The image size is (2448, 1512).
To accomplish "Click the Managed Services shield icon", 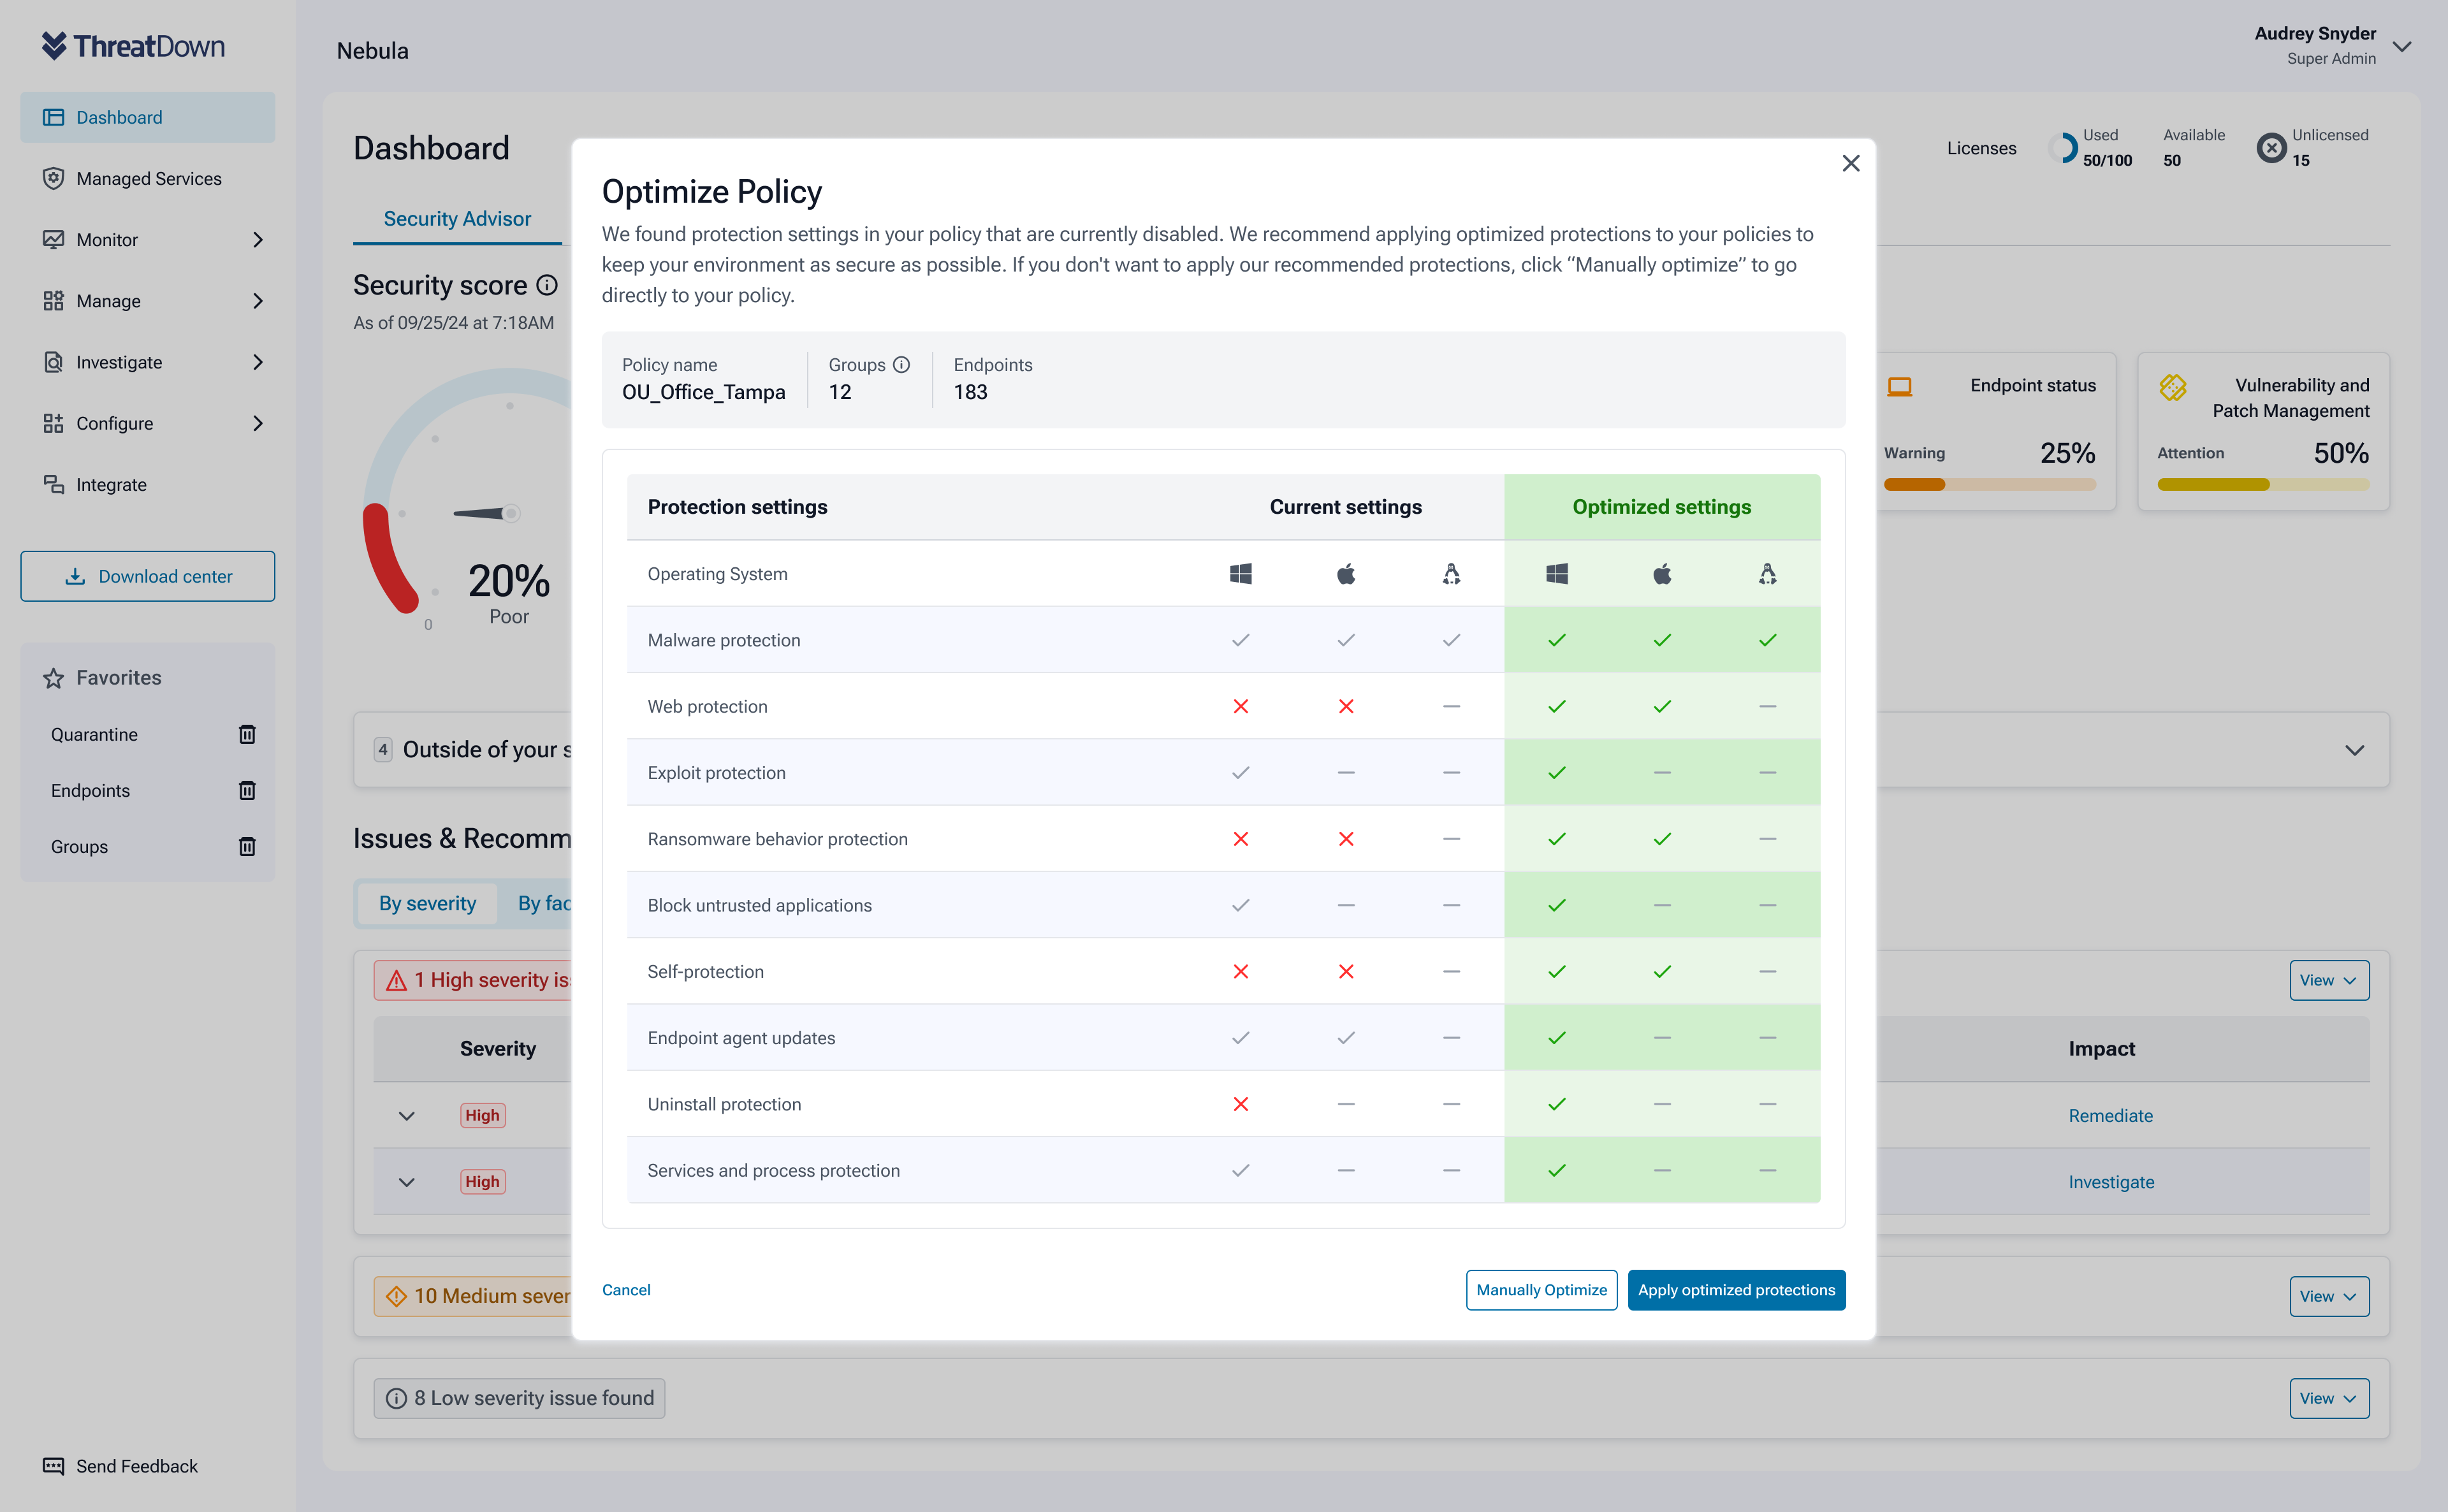I will (53, 179).
